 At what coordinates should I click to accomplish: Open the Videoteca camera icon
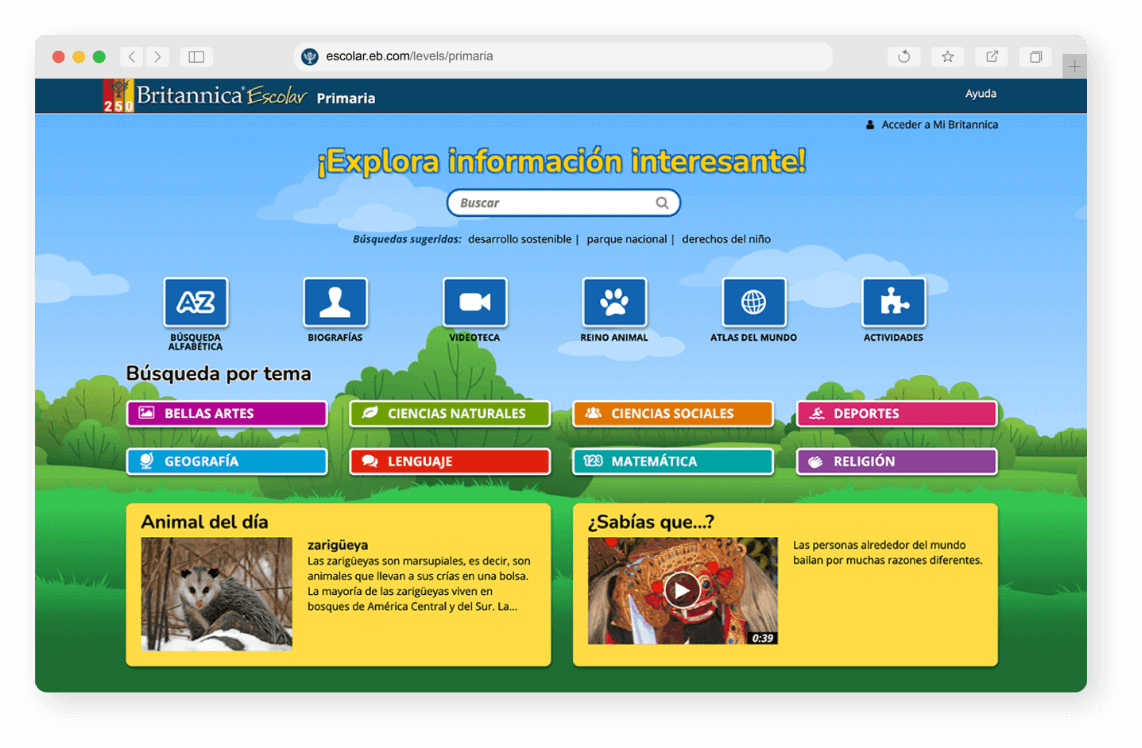click(475, 302)
